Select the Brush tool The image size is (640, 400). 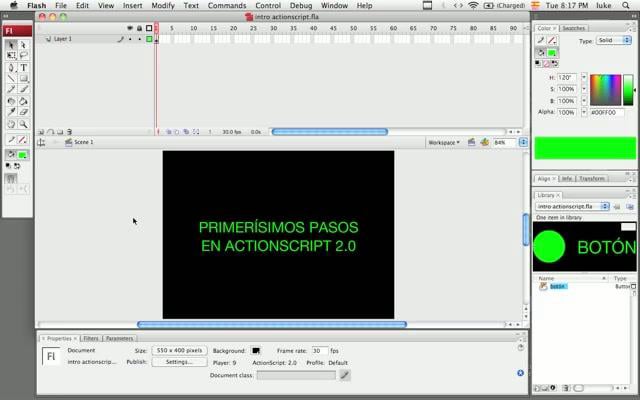[x=23, y=89]
